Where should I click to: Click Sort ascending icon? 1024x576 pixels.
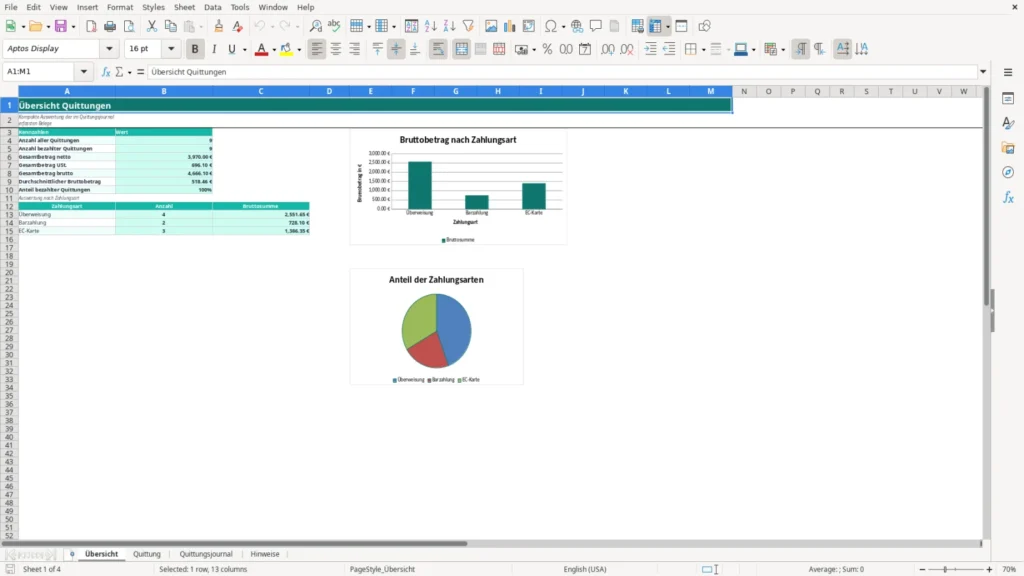coord(430,26)
